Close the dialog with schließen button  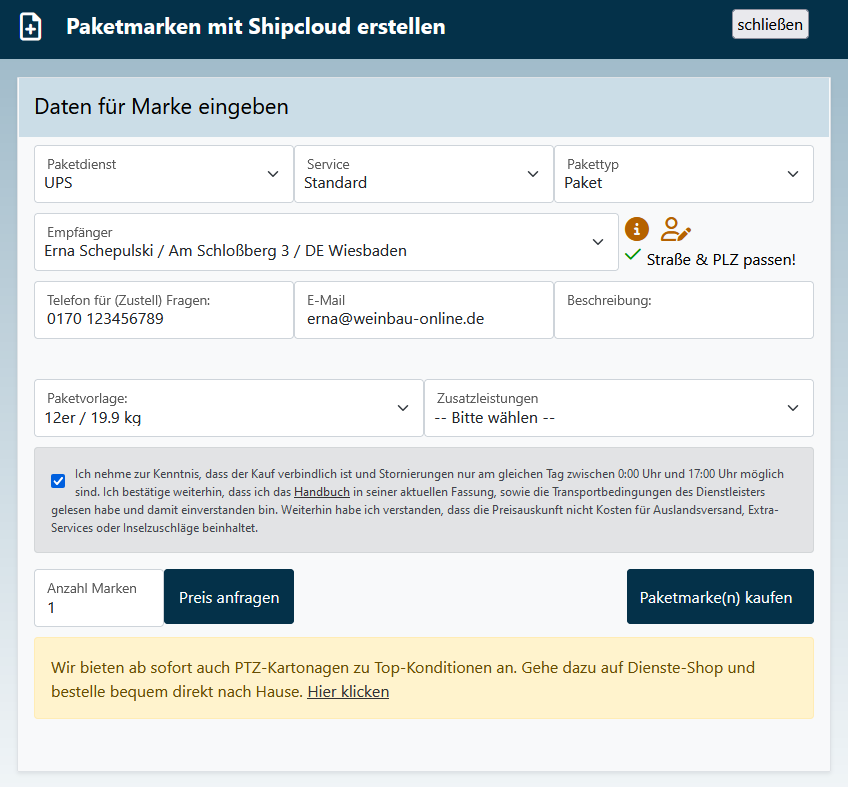pyautogui.click(x=770, y=24)
